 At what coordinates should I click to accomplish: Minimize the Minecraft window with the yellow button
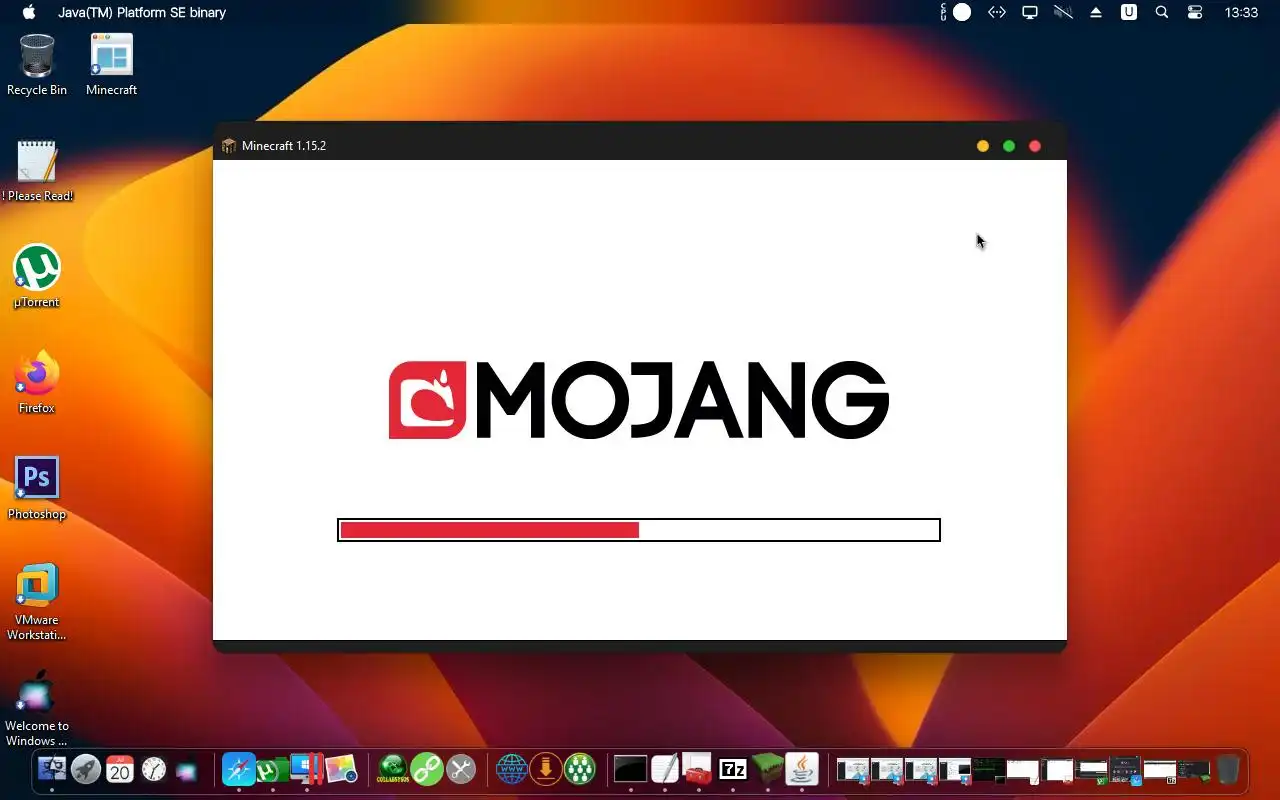983,146
